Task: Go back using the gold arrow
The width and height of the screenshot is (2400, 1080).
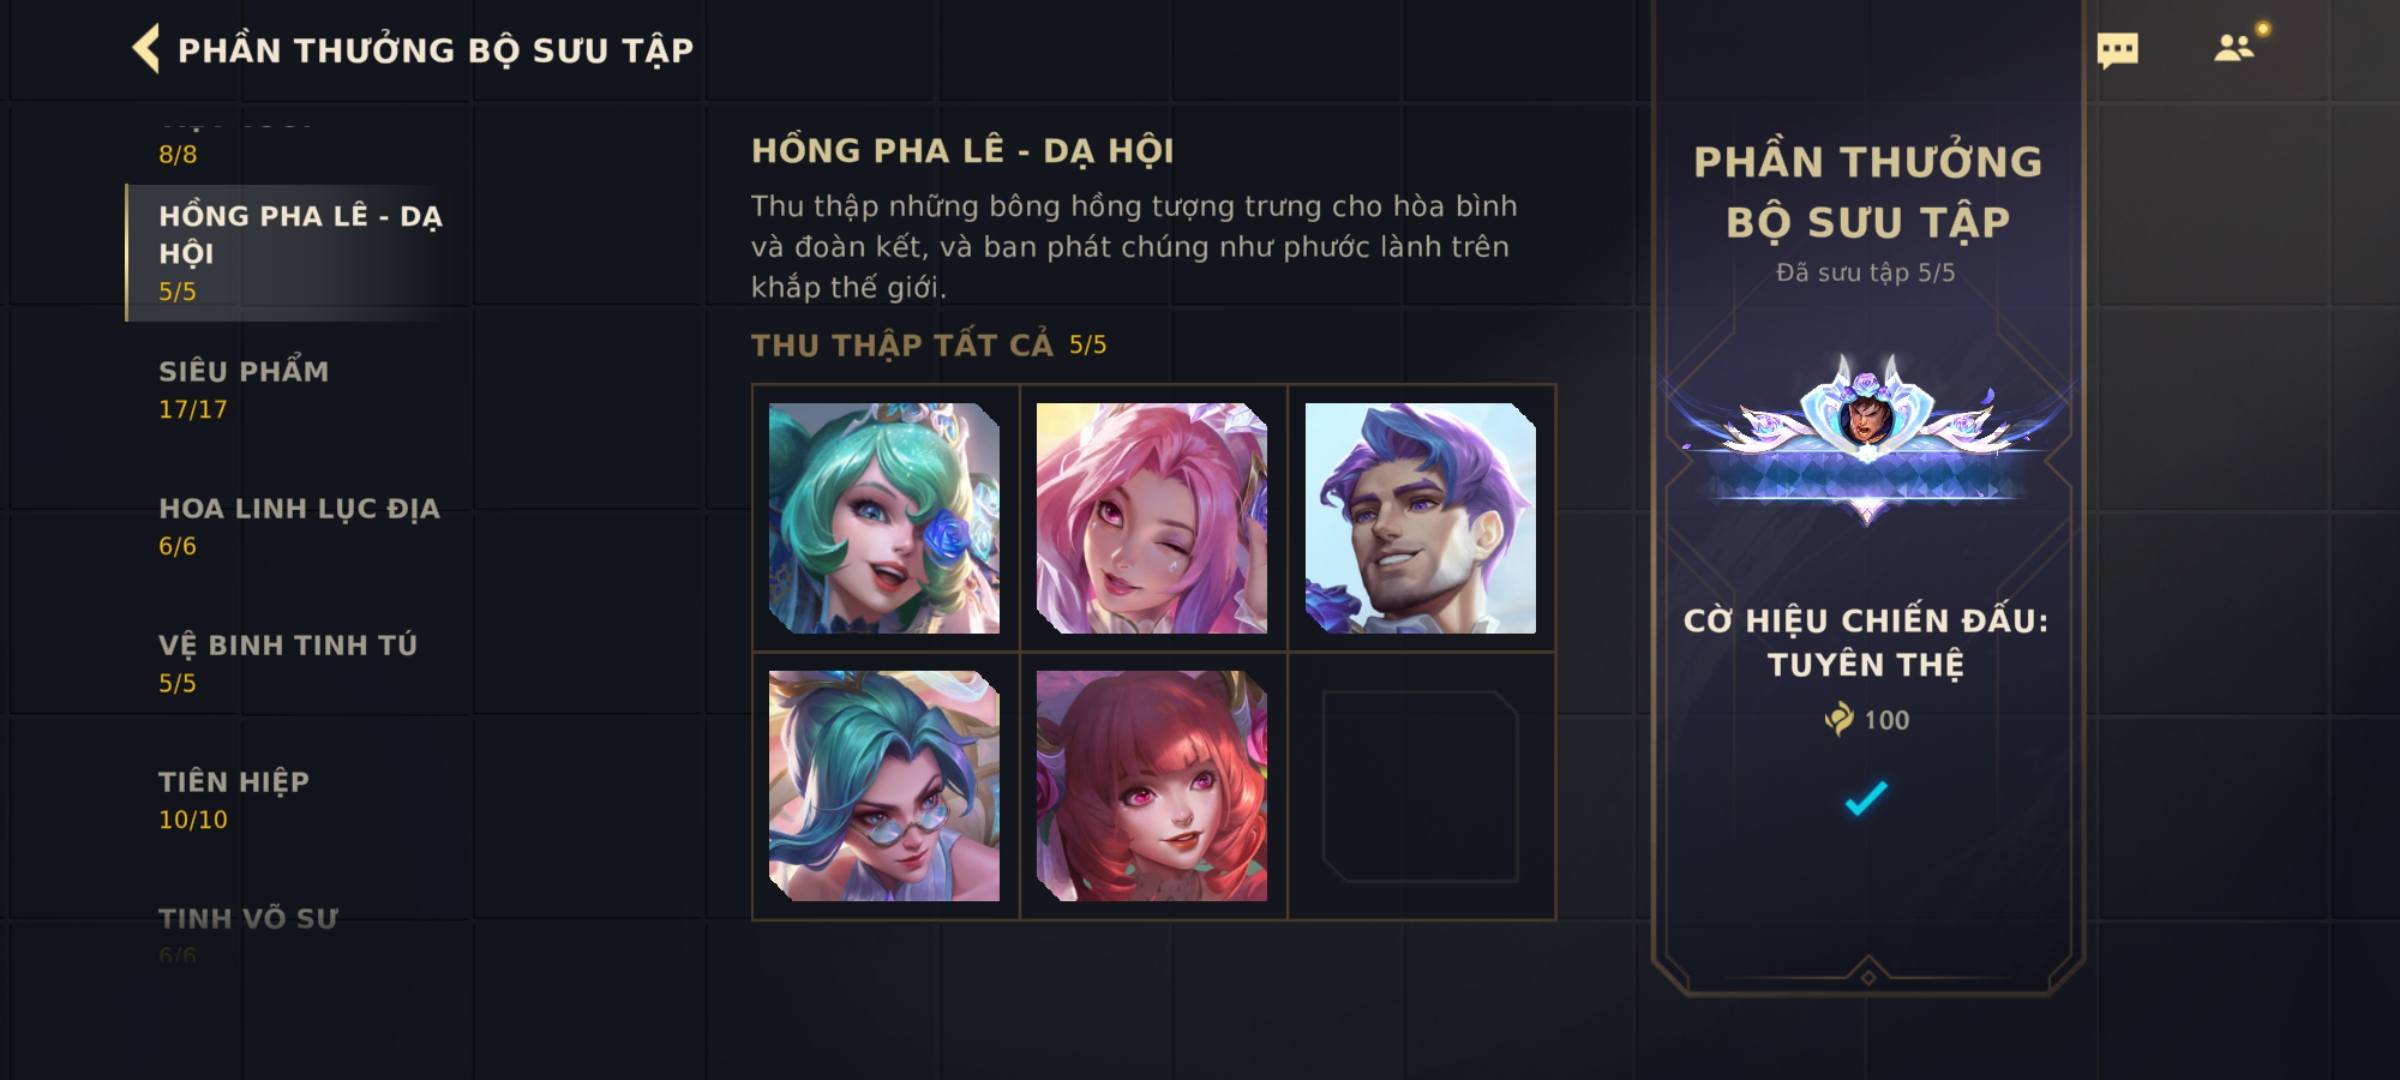Action: 146,49
